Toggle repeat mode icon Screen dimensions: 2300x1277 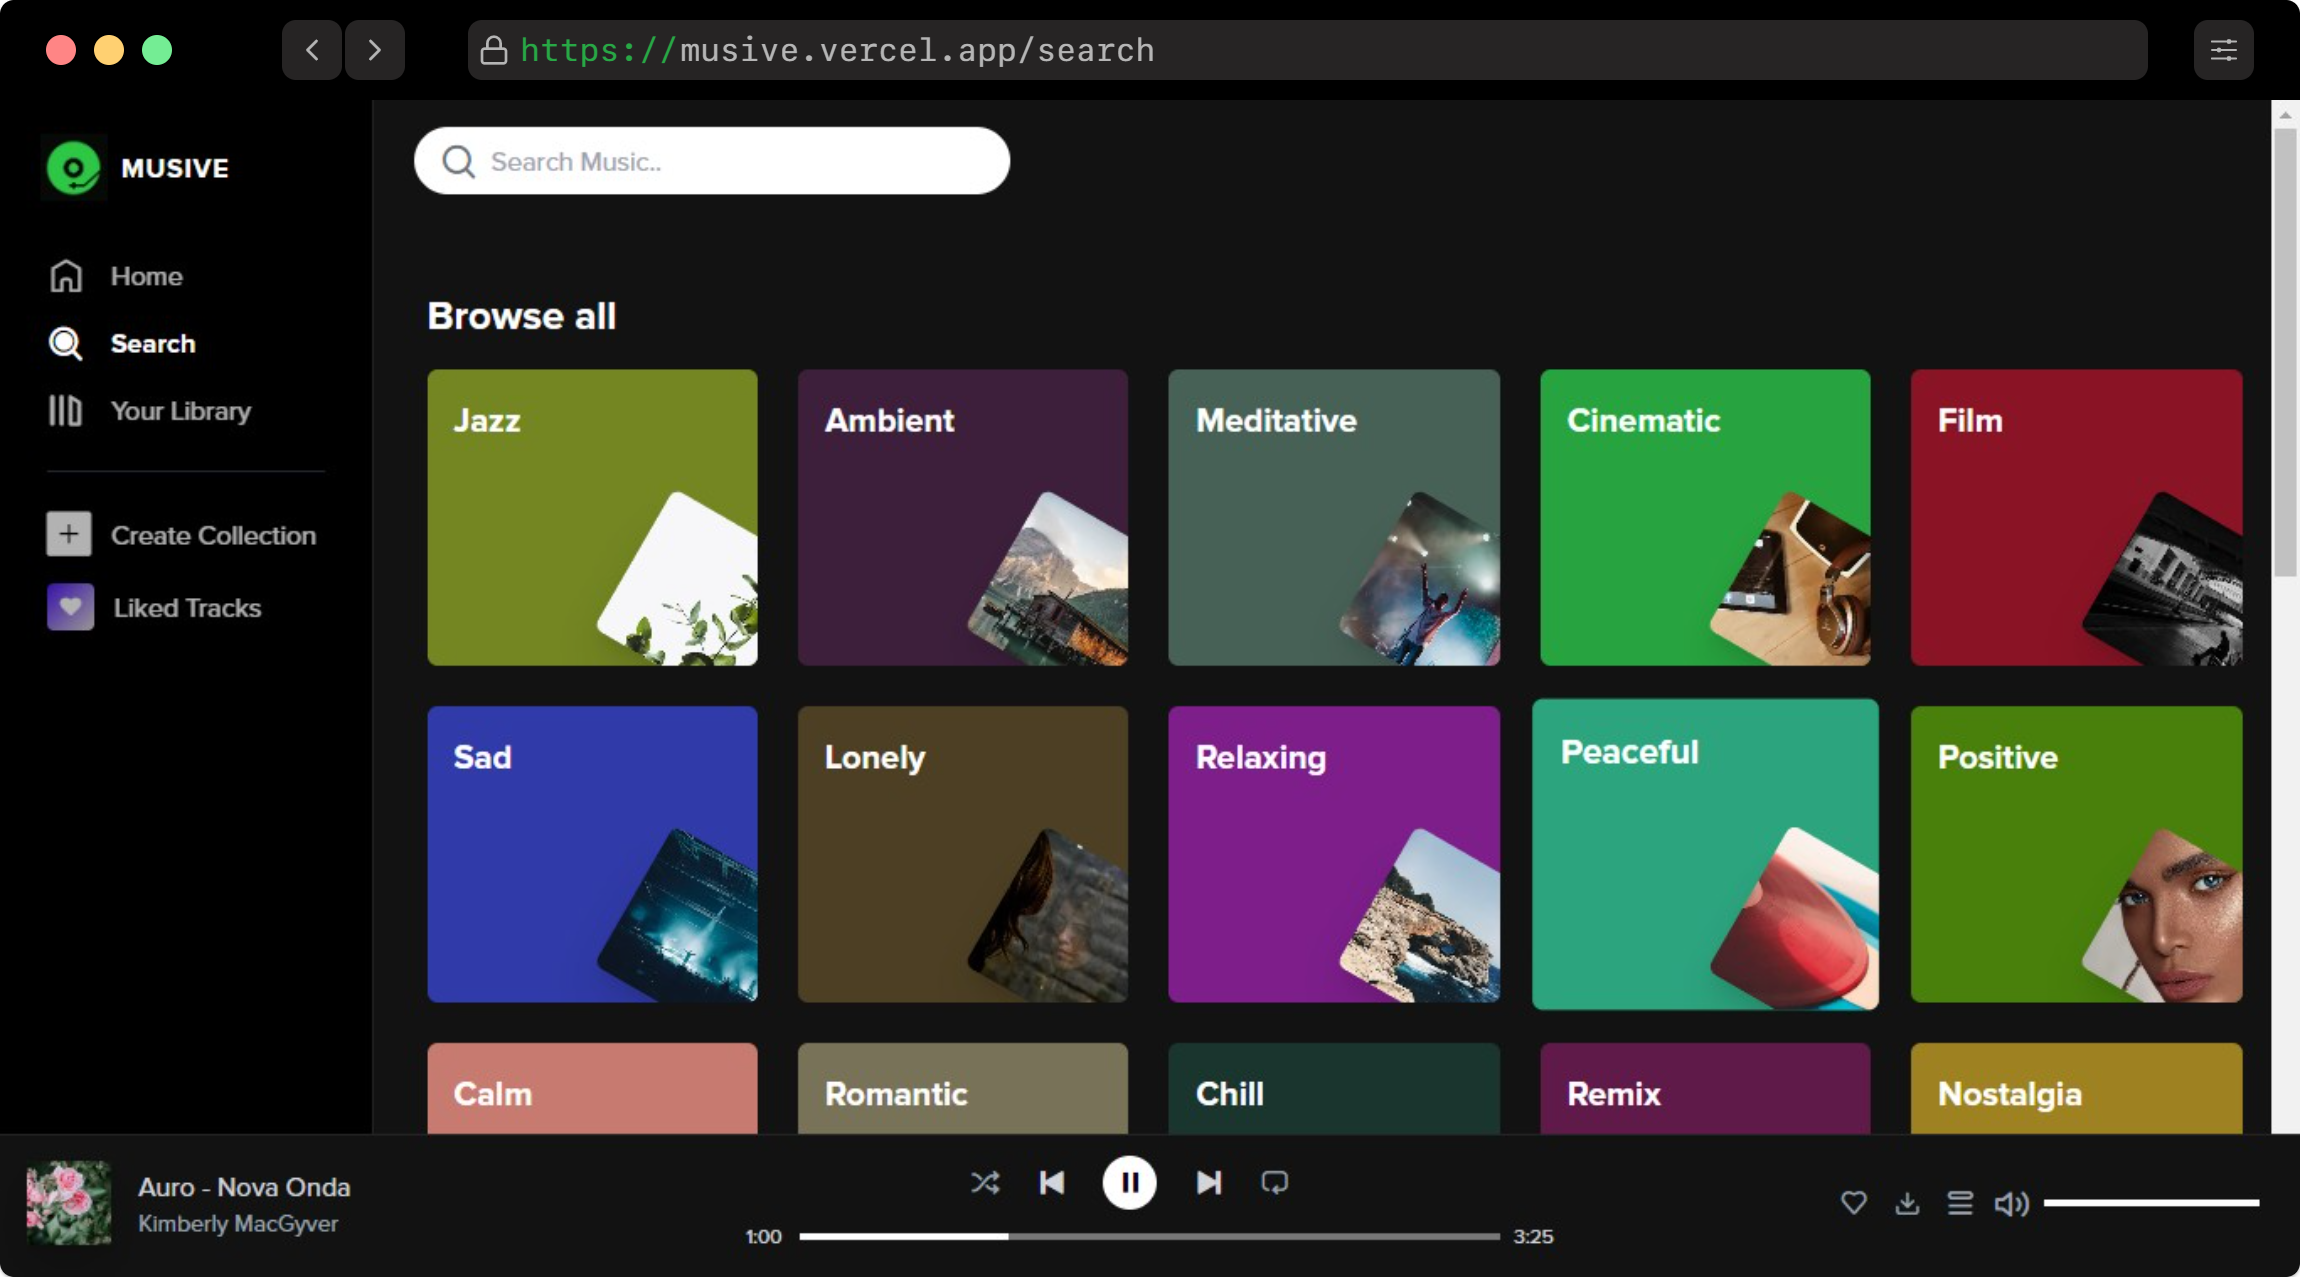(x=1274, y=1183)
